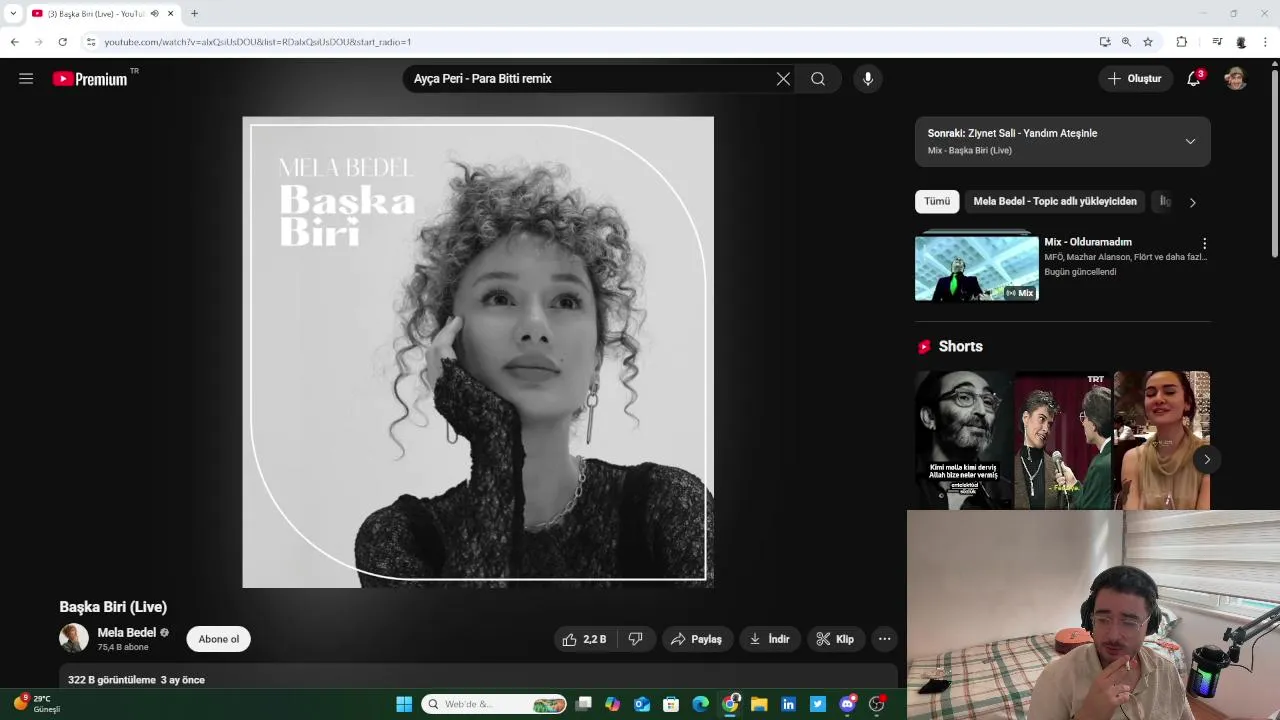Open File Explorer from the taskbar

pos(759,704)
